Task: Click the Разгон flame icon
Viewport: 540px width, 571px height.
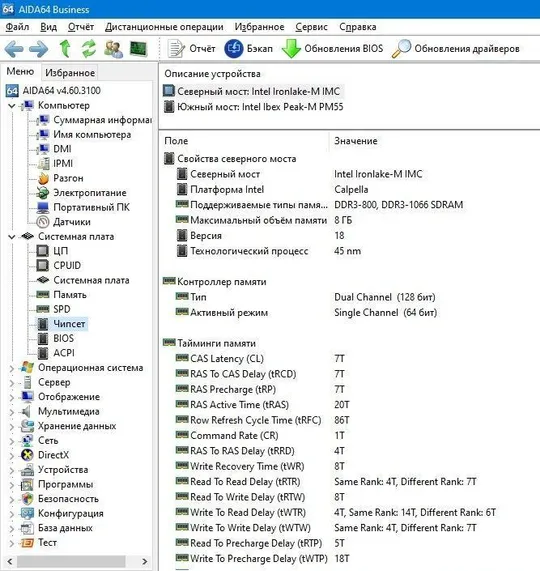Action: point(43,178)
